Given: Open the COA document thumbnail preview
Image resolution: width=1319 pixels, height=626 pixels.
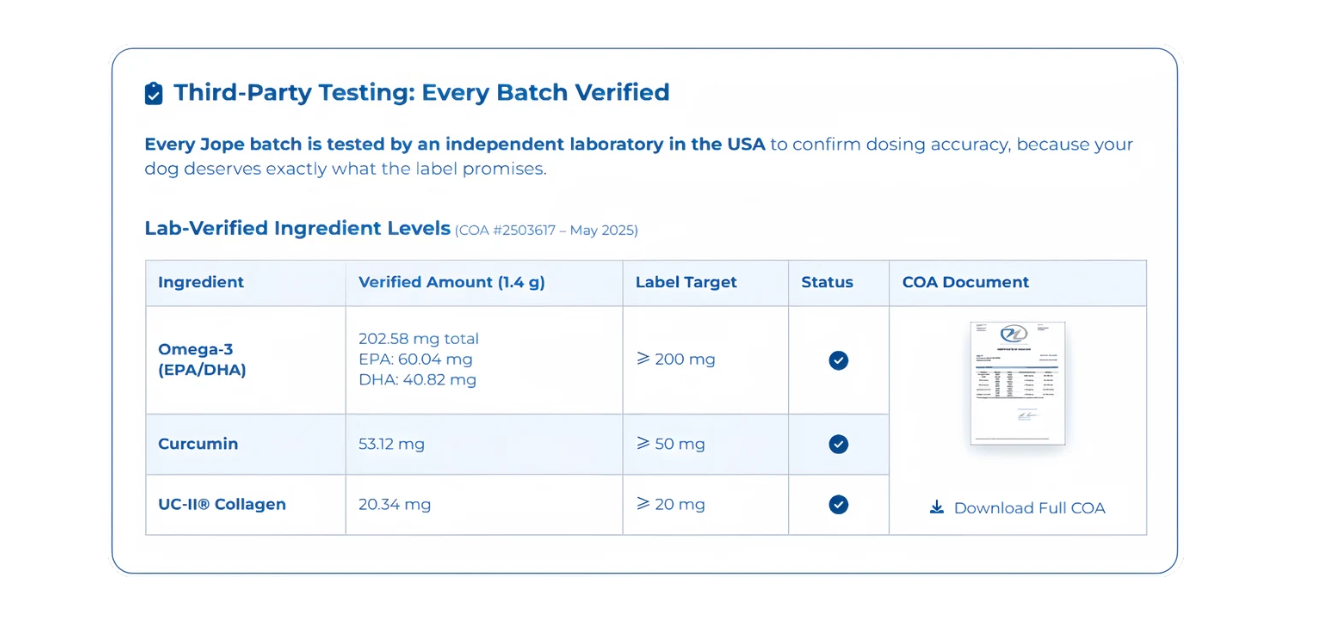Looking at the screenshot, I should 1017,384.
